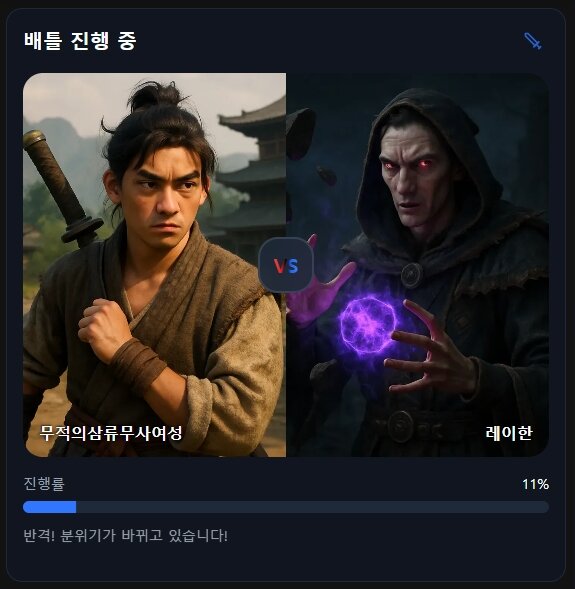Click the blue sword icon in header
575x589 pixels.
[x=533, y=41]
